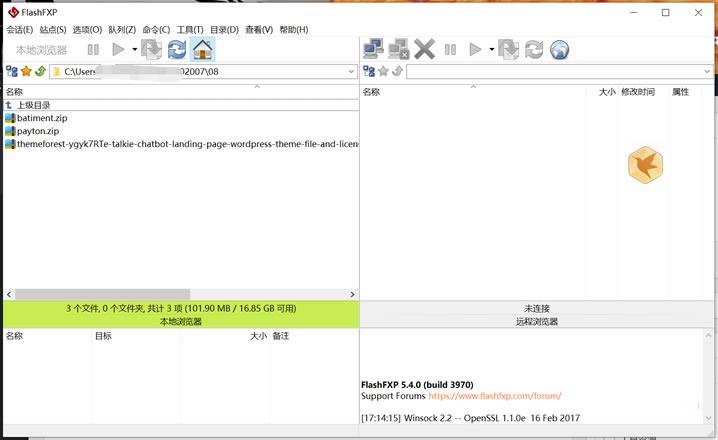Click the remote pane connect computers icon
This screenshot has width=718, height=440.
[x=373, y=49]
